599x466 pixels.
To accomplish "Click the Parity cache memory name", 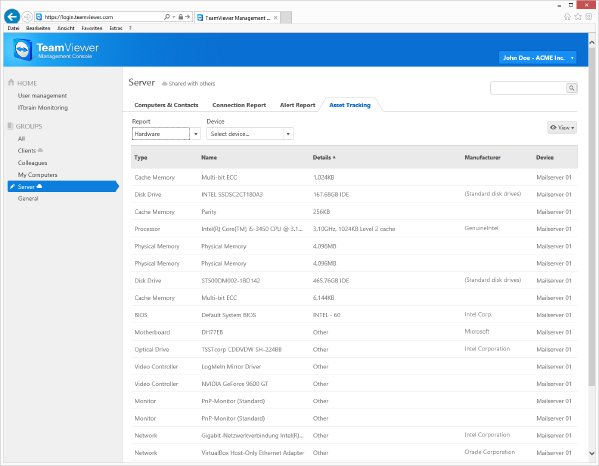I will coord(209,212).
